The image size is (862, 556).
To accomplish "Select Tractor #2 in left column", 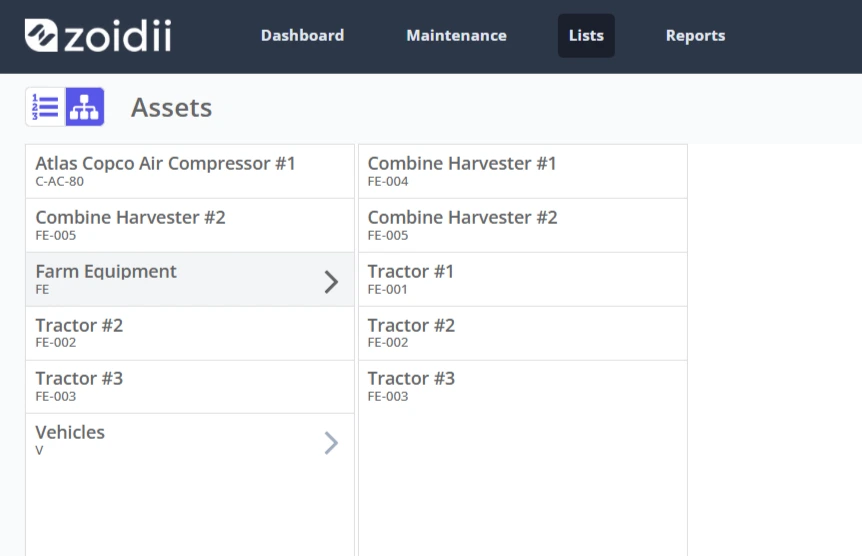I will click(x=190, y=333).
